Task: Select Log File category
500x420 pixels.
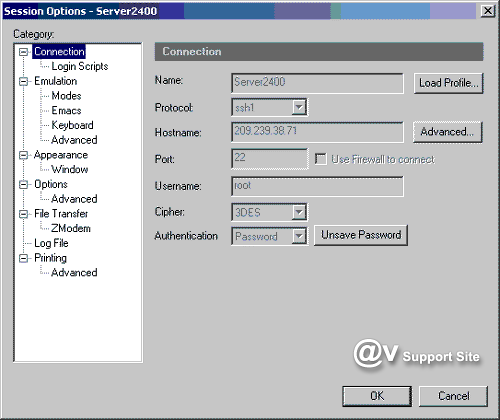Action: 51,243
